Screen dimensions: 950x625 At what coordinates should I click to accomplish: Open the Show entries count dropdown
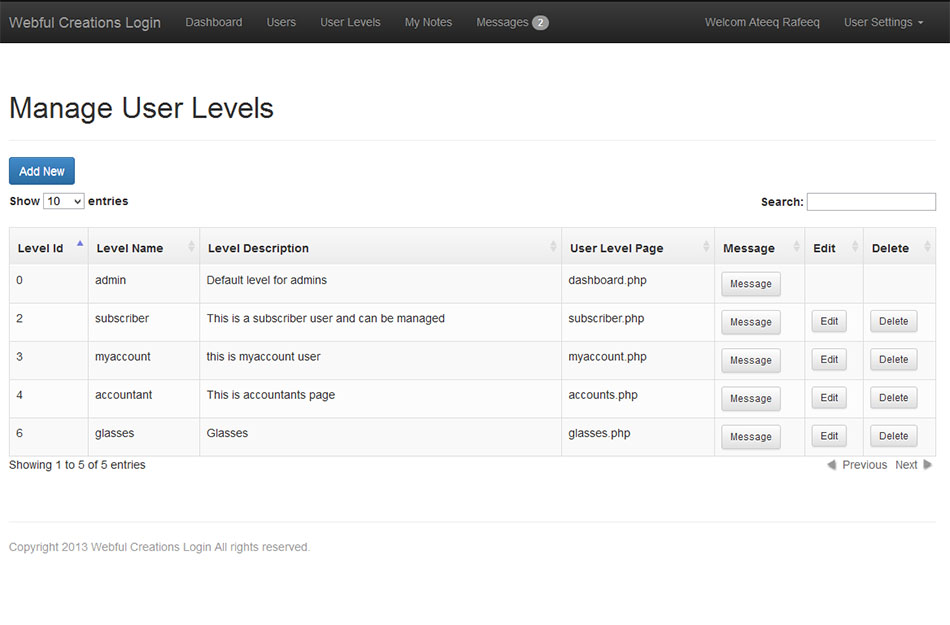coord(64,201)
